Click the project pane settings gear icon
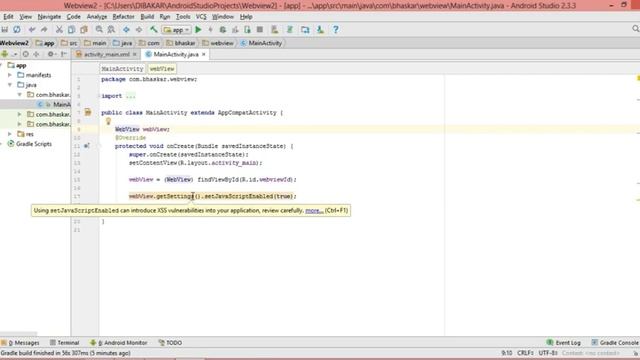This screenshot has height=360, width=640. coord(51,54)
